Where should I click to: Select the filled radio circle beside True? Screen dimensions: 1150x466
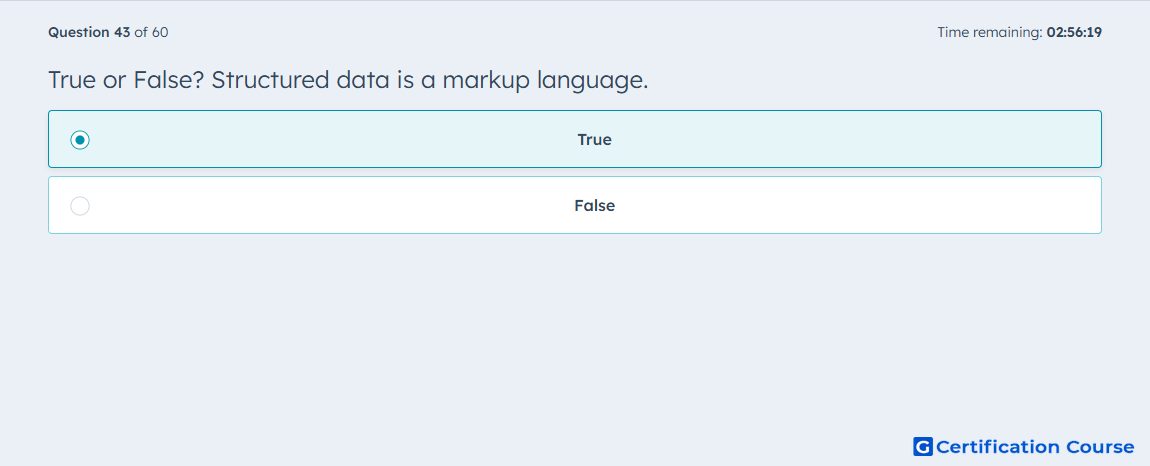[x=80, y=139]
